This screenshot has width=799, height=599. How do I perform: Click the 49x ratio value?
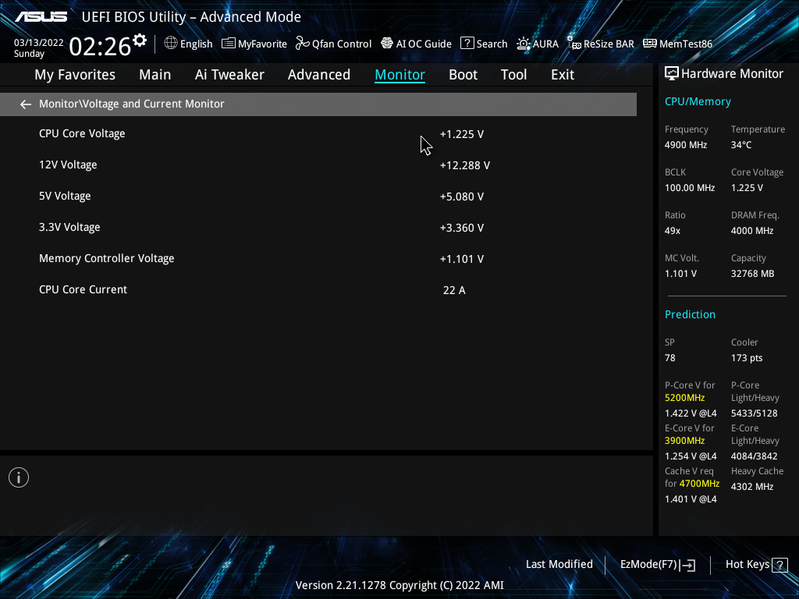[x=672, y=231]
